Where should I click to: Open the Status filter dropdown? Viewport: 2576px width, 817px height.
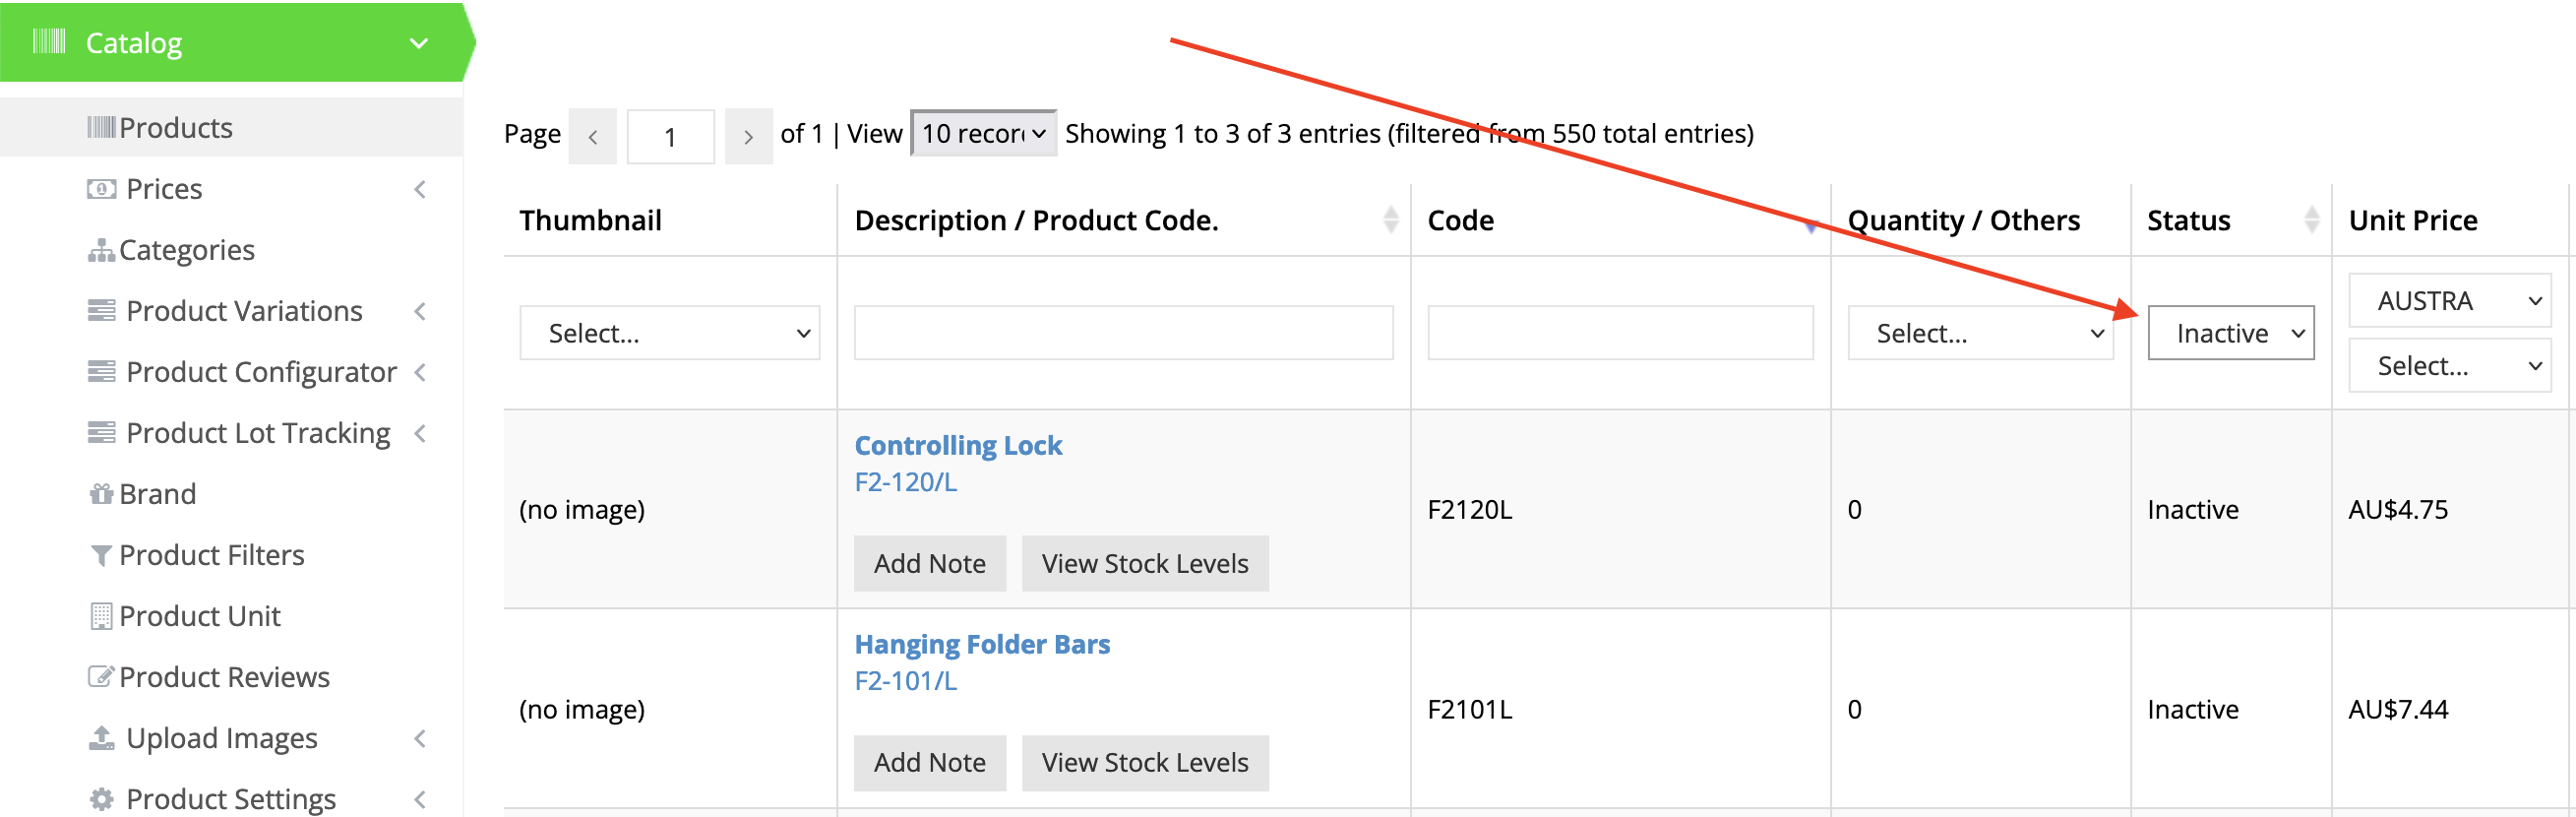click(x=2230, y=334)
